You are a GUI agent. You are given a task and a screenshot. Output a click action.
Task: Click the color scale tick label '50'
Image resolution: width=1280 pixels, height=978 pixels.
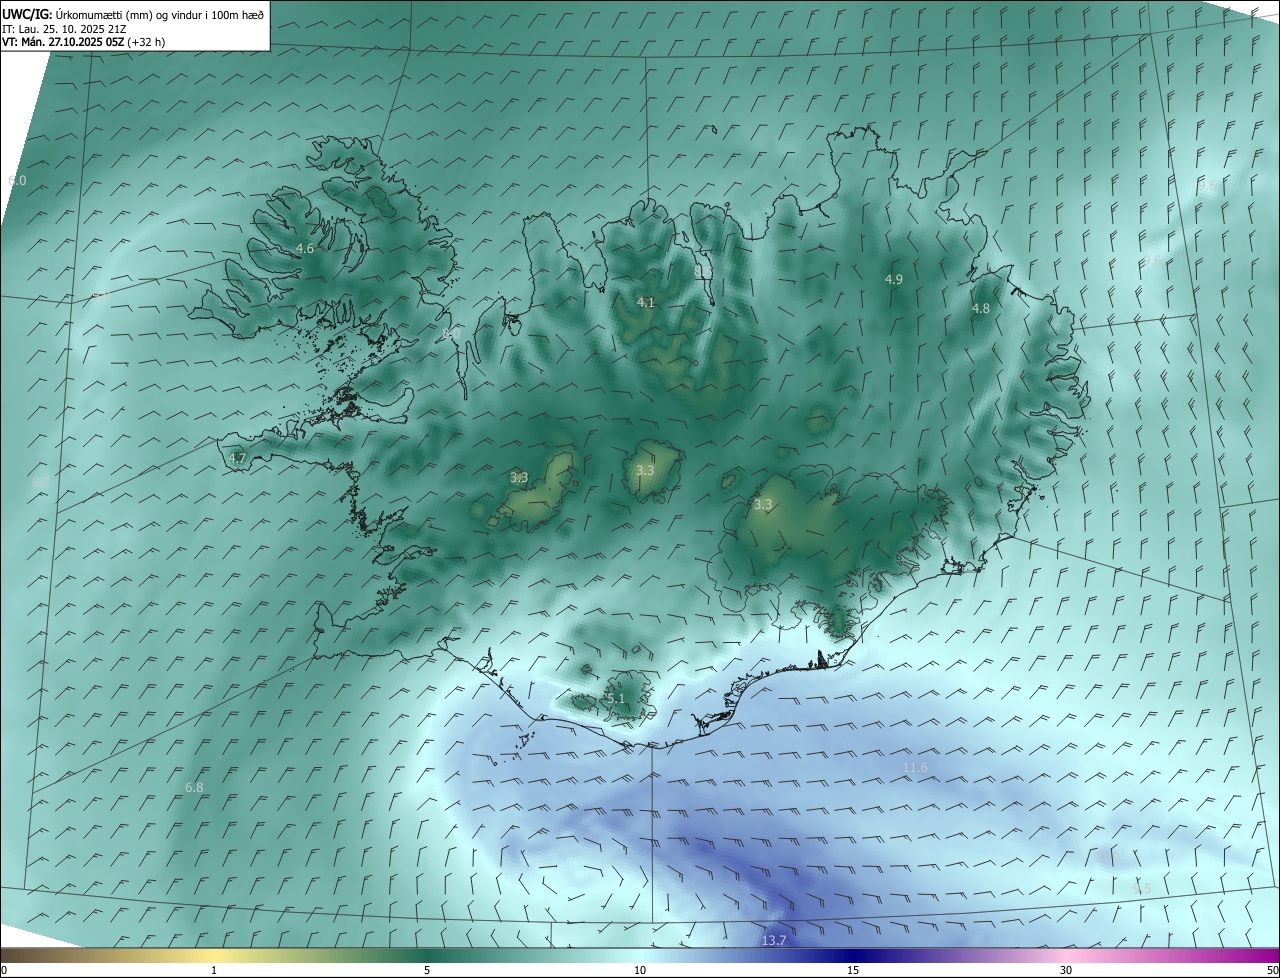click(x=1272, y=971)
